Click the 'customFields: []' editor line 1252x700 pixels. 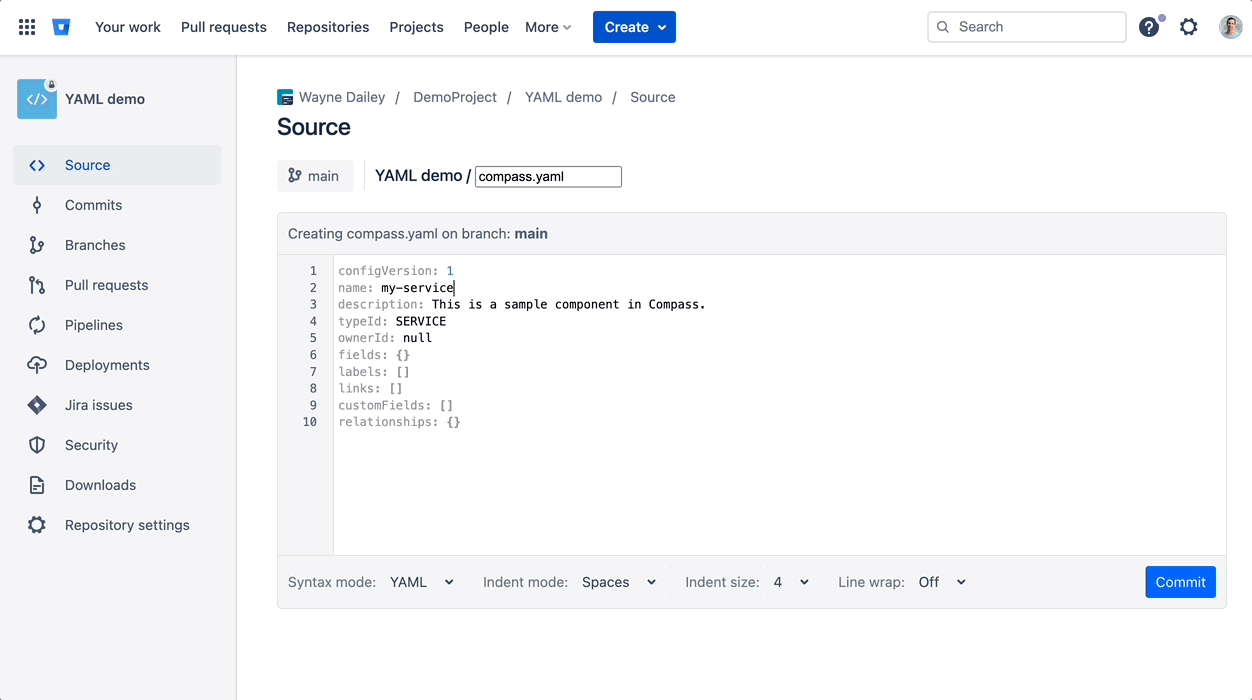pos(396,405)
